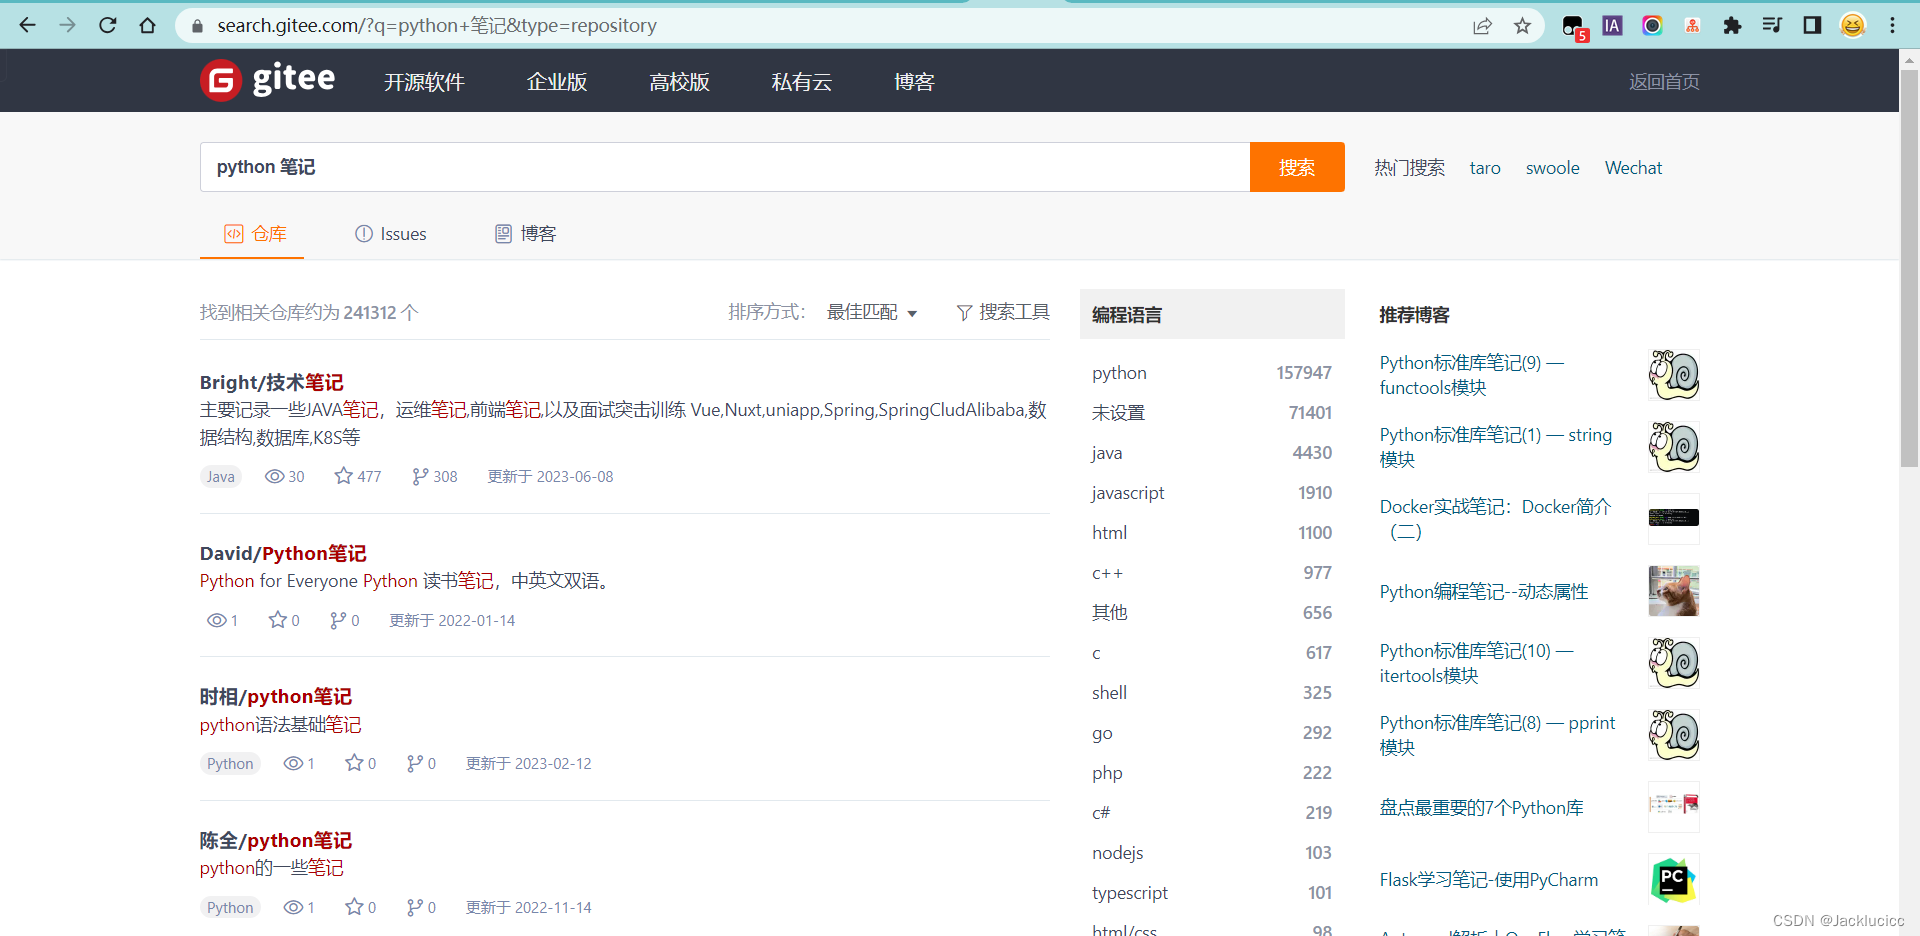Switch to the 仓库 tab
Image resolution: width=1920 pixels, height=936 pixels.
(x=255, y=233)
